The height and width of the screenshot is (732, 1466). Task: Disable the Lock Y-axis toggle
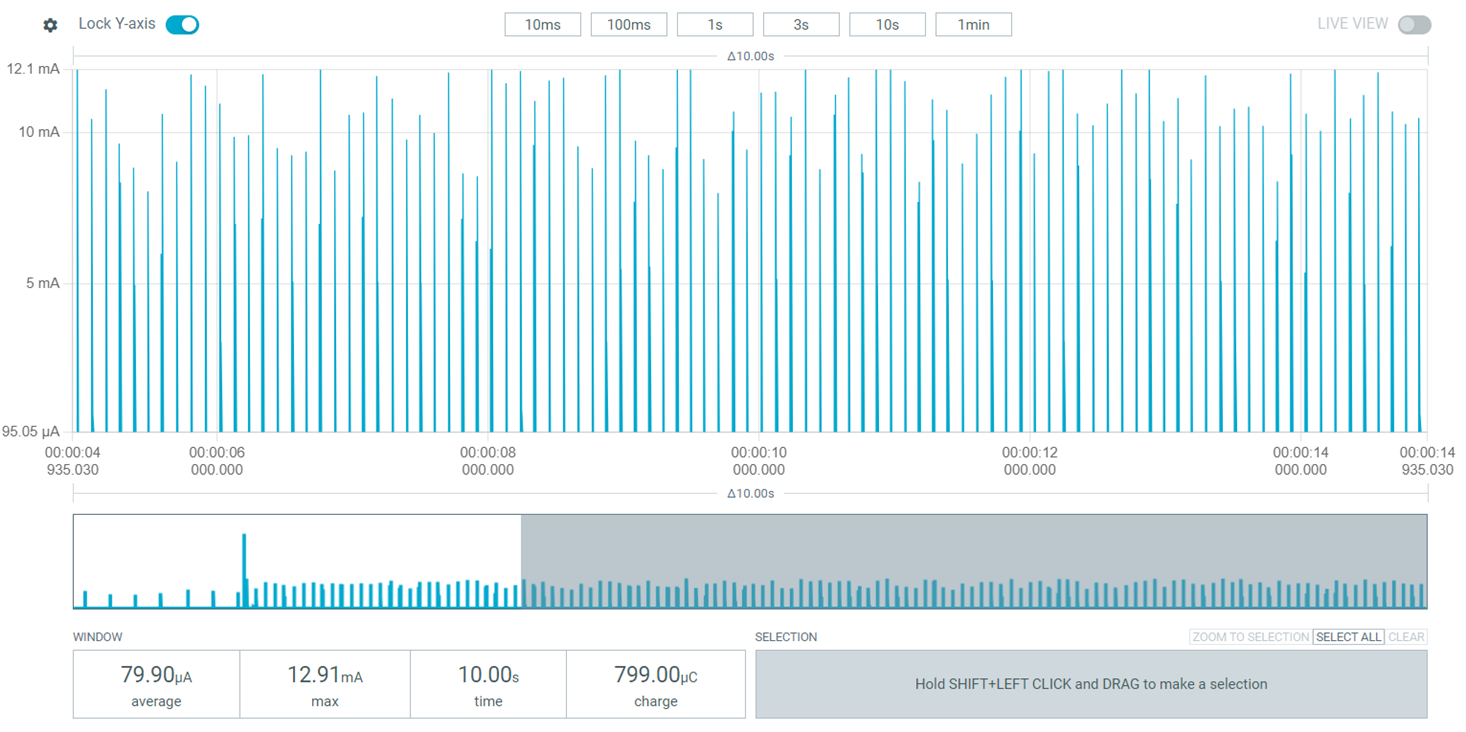click(x=181, y=23)
